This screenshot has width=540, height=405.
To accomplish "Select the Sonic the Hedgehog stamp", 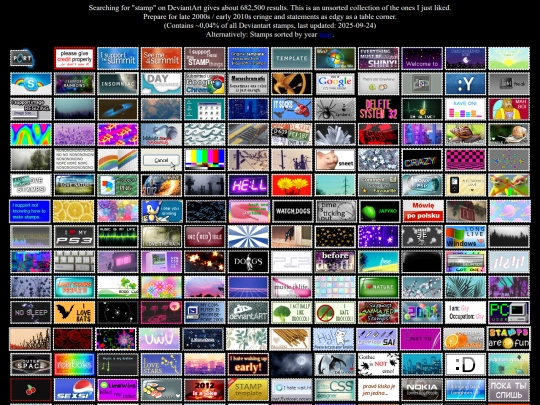I will click(161, 211).
